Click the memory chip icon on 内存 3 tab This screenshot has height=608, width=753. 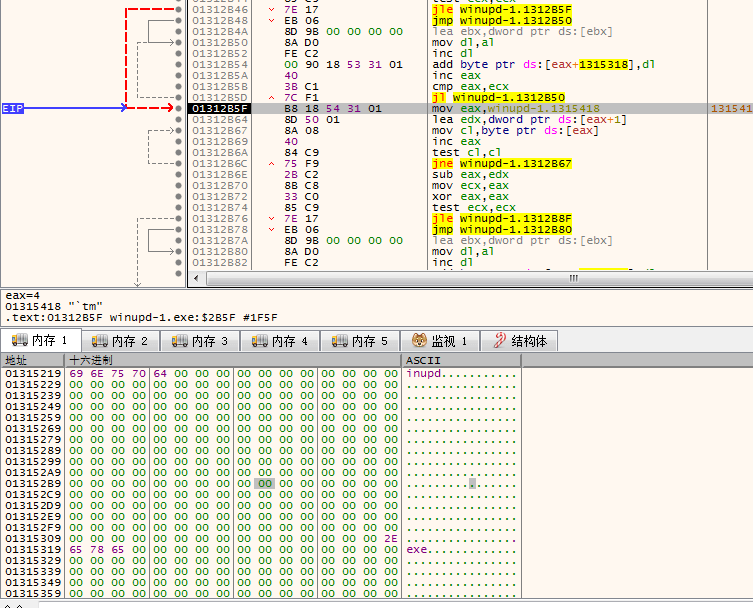coord(180,340)
